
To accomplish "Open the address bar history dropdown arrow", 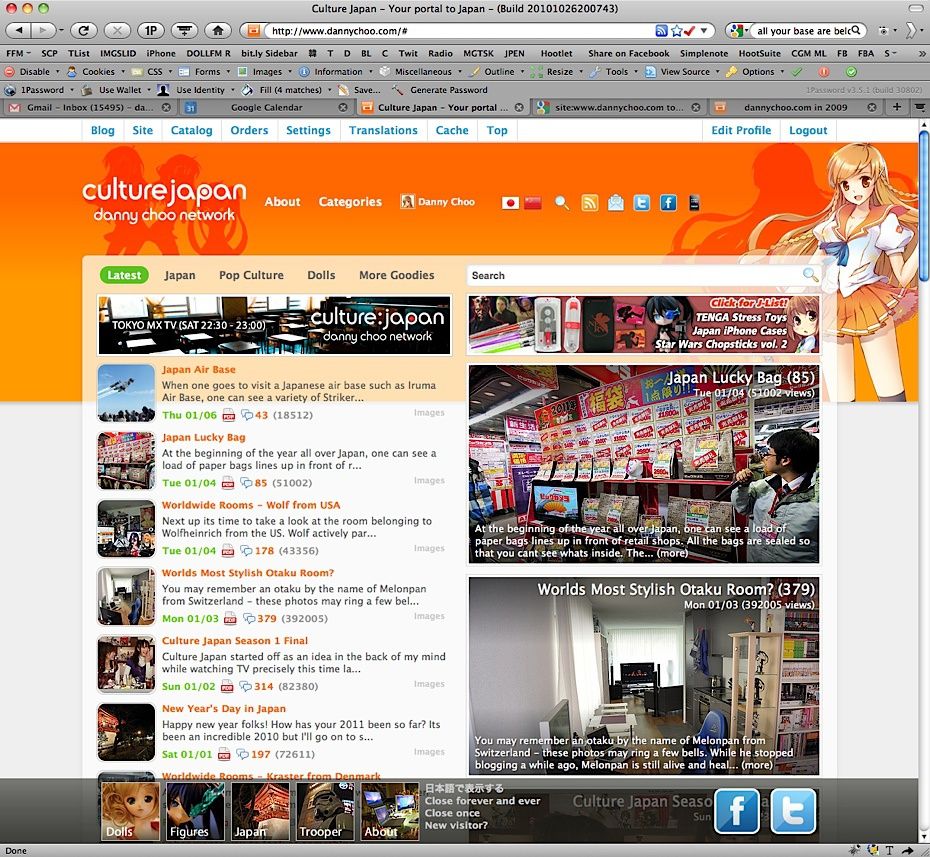I will pos(703,30).
